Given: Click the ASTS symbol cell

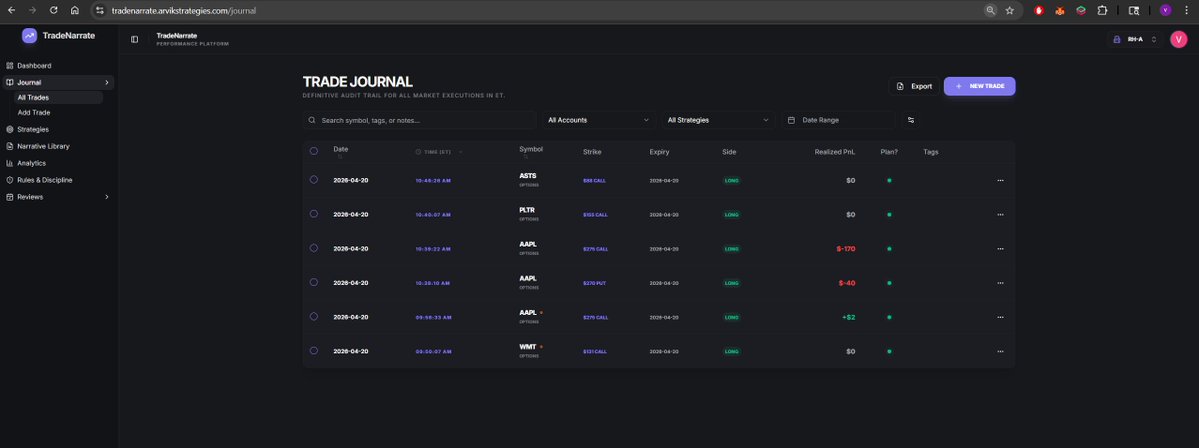Looking at the screenshot, I should (x=528, y=180).
